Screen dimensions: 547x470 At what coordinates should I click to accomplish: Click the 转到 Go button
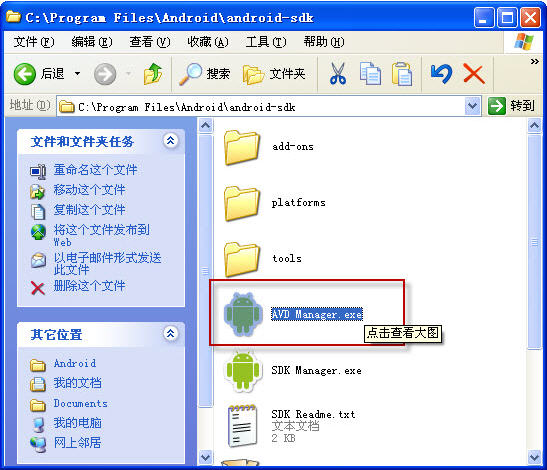click(511, 106)
